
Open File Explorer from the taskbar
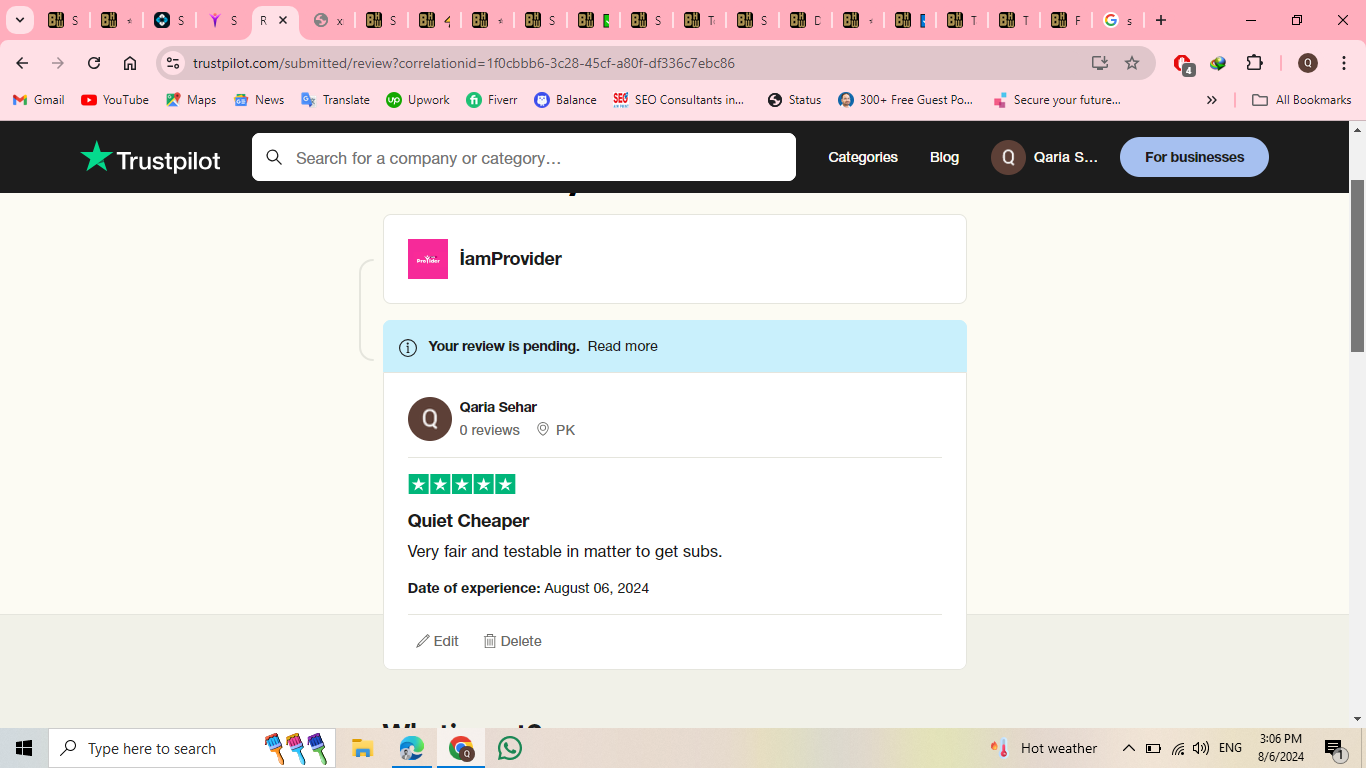(x=362, y=748)
